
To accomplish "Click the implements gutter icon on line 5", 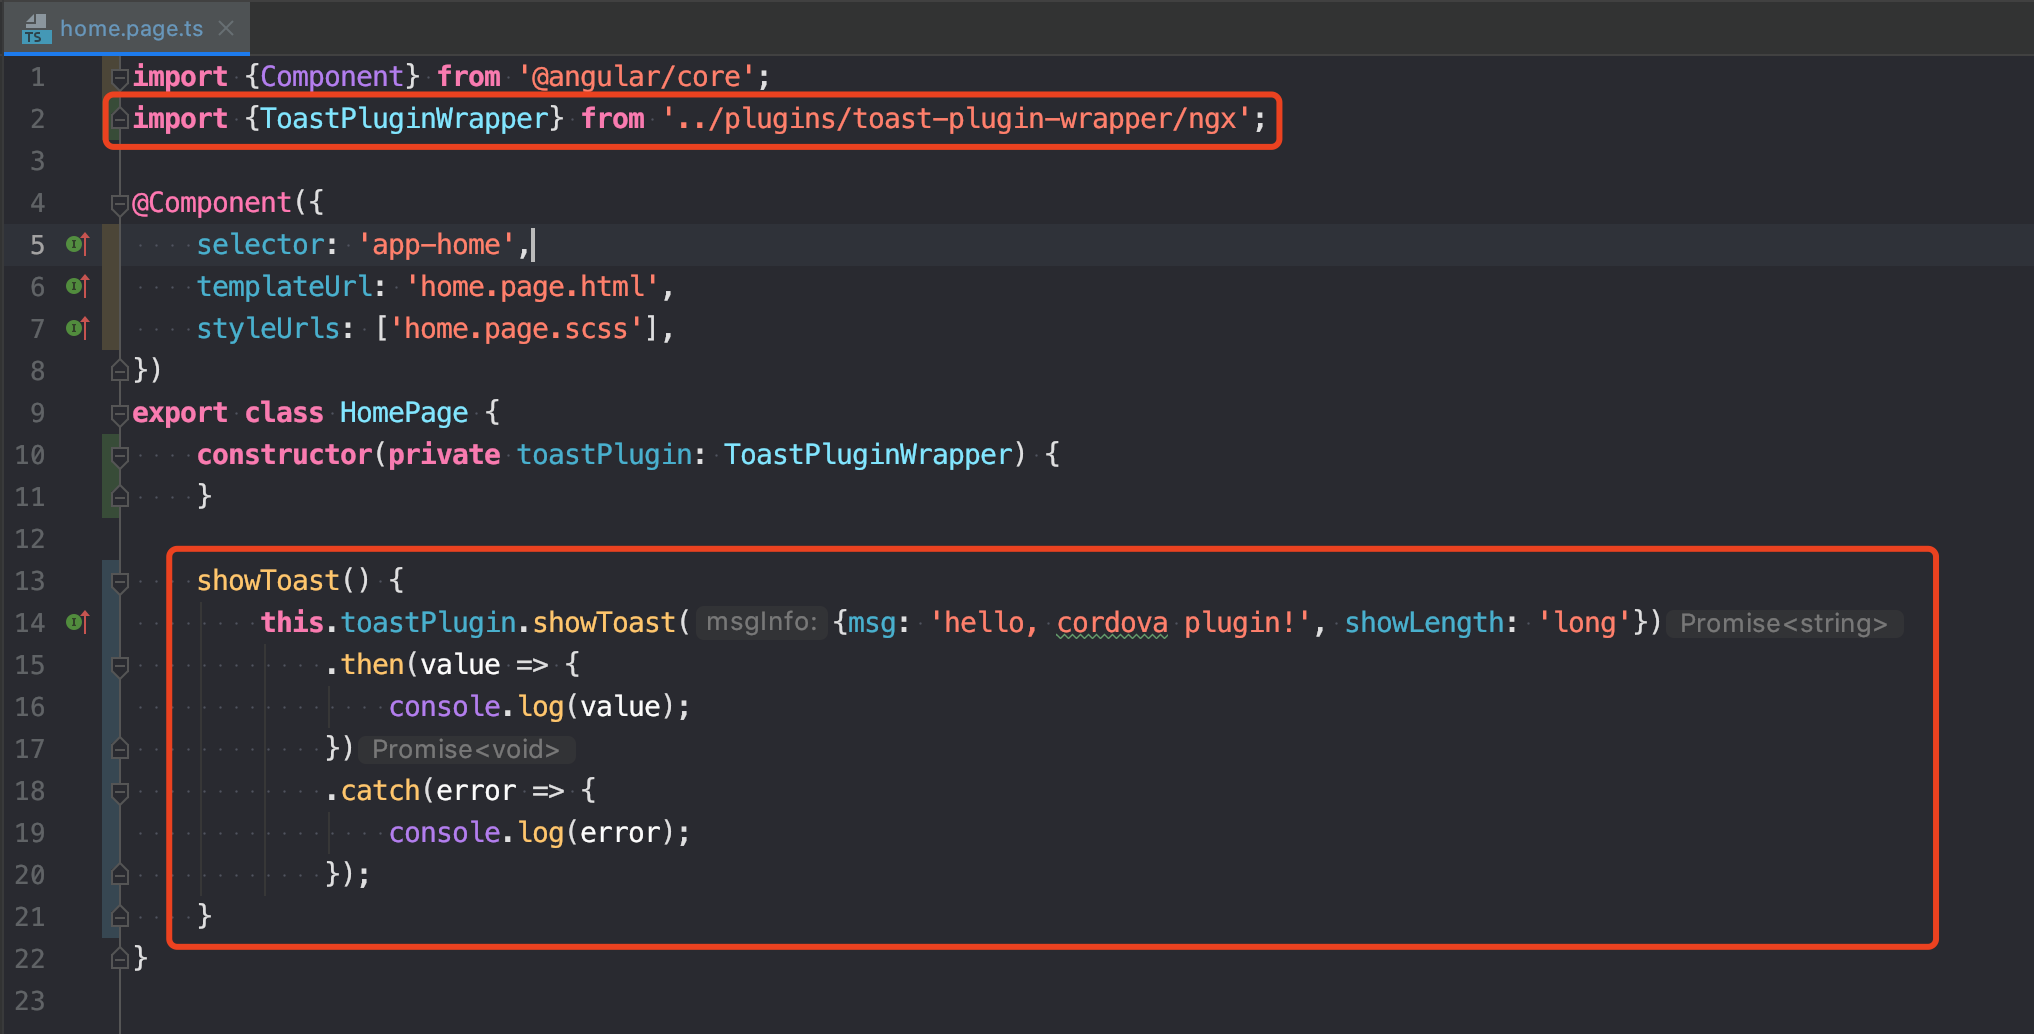I will coord(78,244).
